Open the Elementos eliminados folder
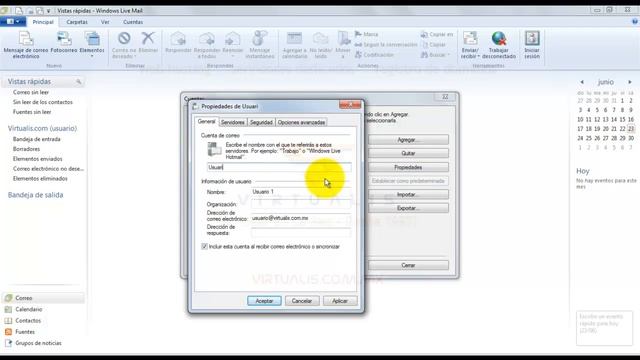 click(x=40, y=178)
